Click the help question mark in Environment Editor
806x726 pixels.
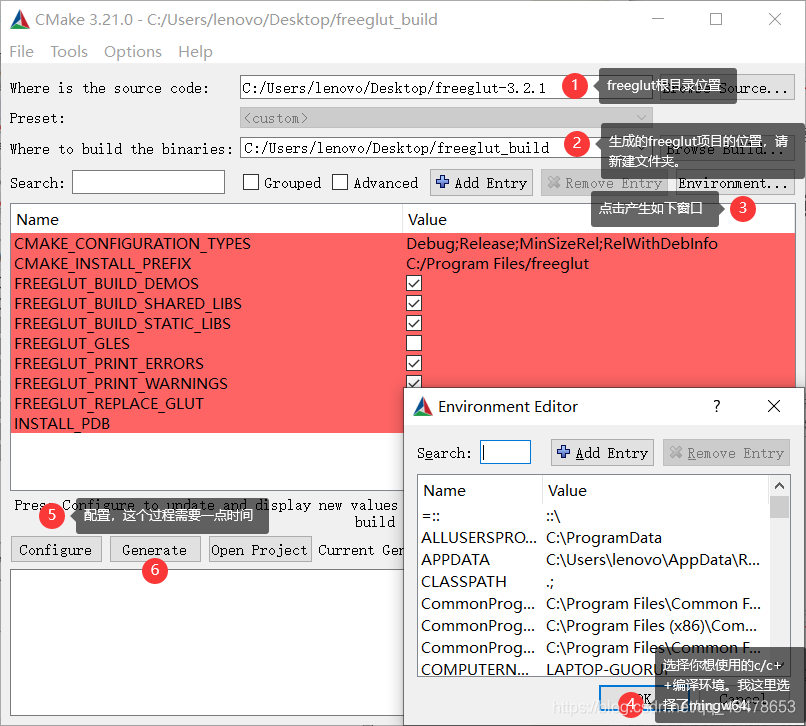(x=718, y=406)
